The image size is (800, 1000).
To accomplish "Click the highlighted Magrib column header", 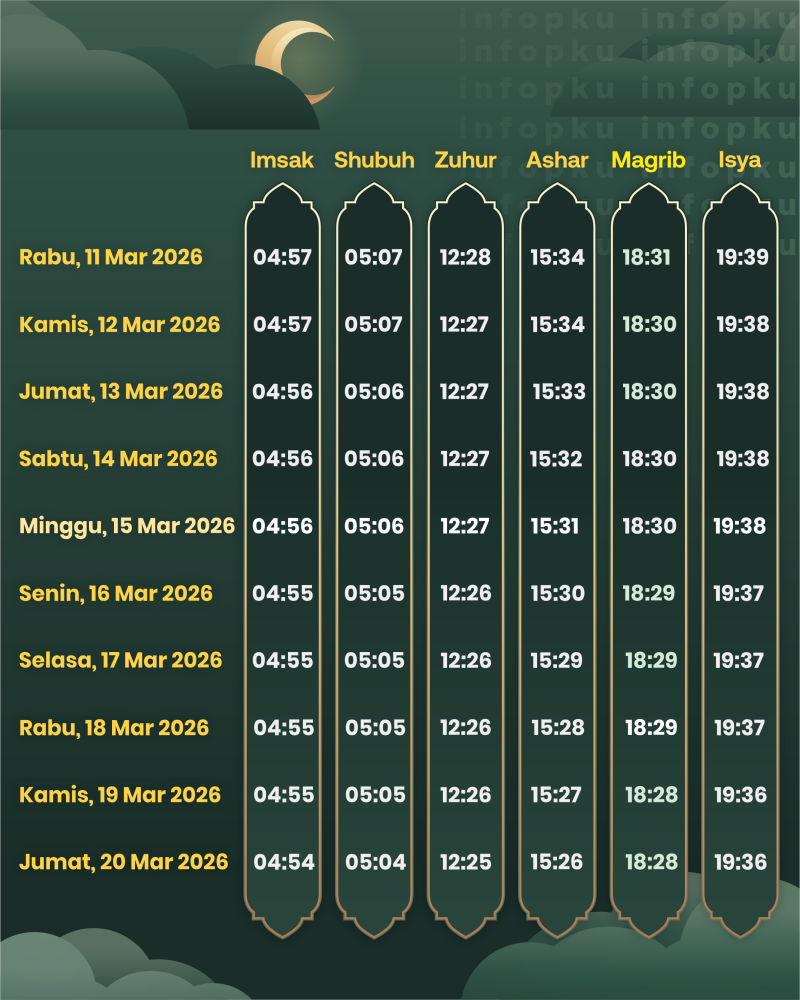I will [648, 160].
